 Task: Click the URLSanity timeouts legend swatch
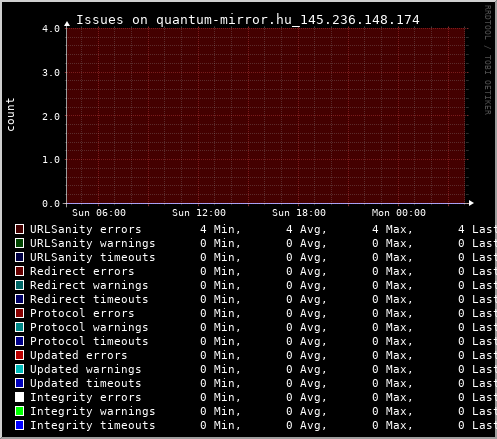click(x=19, y=257)
